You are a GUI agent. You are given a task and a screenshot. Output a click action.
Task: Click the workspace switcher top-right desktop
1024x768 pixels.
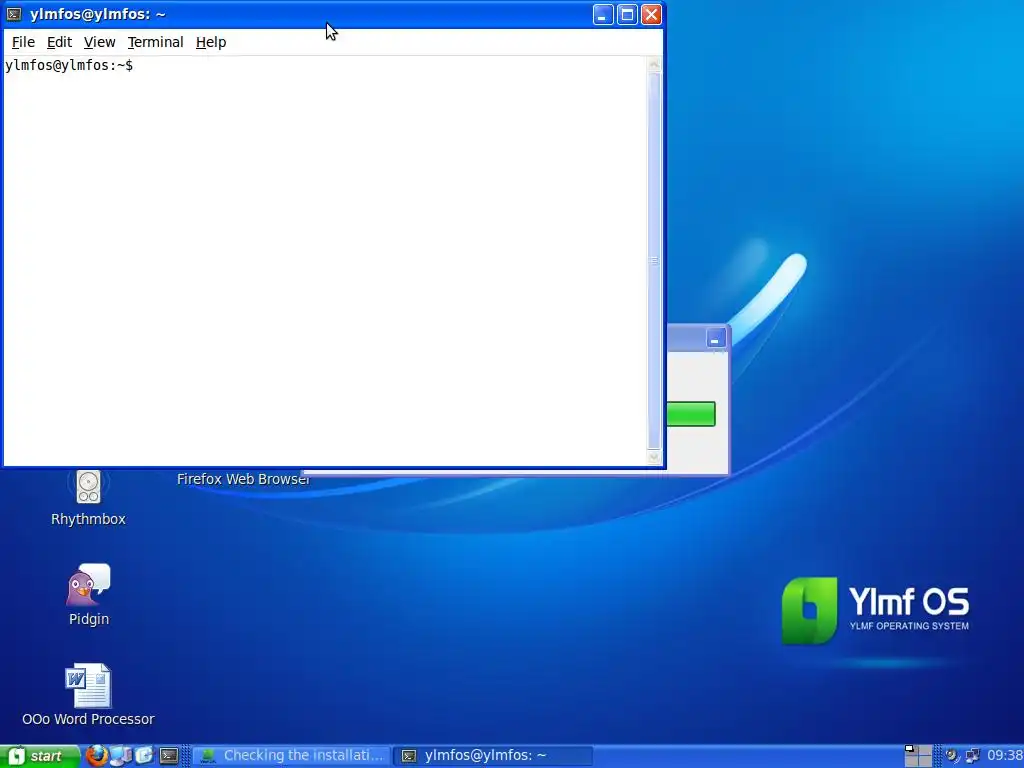pos(925,750)
